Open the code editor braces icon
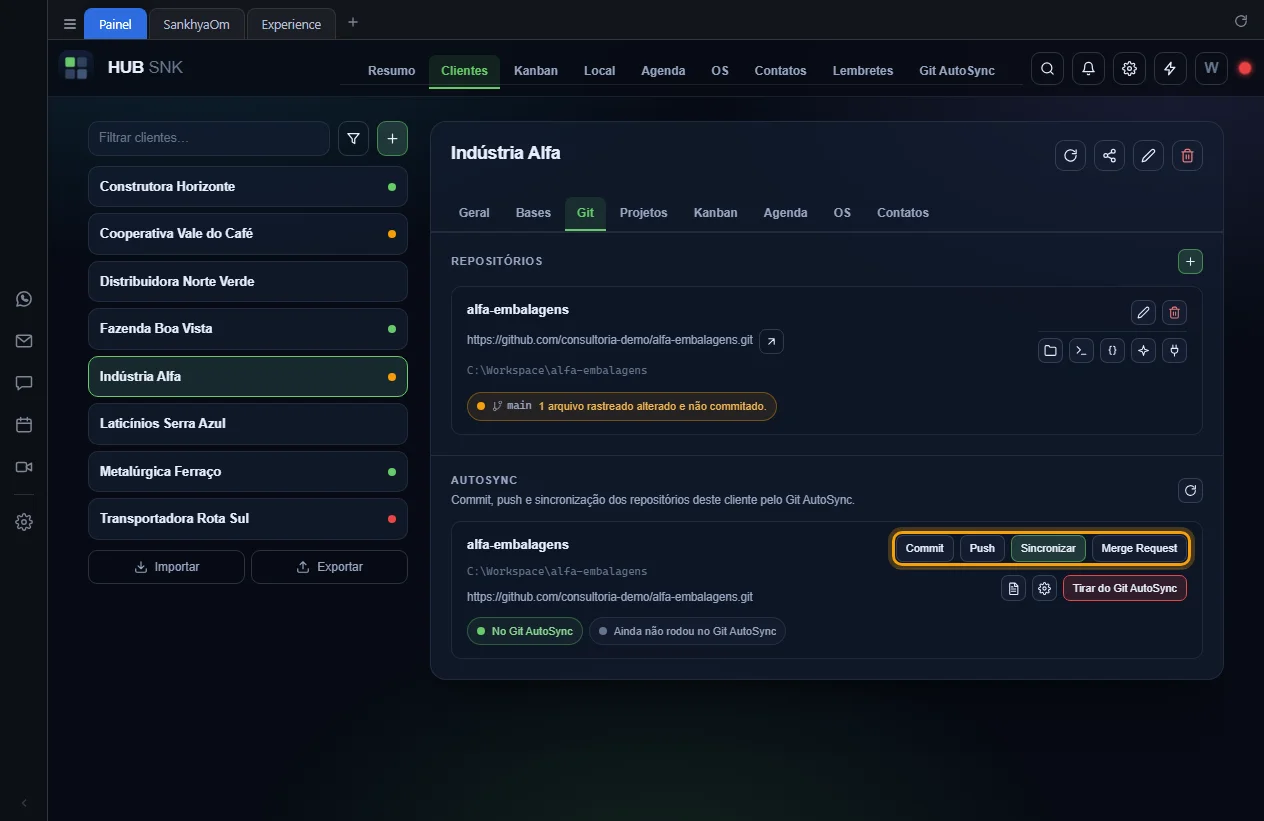Image resolution: width=1264 pixels, height=821 pixels. 1112,351
